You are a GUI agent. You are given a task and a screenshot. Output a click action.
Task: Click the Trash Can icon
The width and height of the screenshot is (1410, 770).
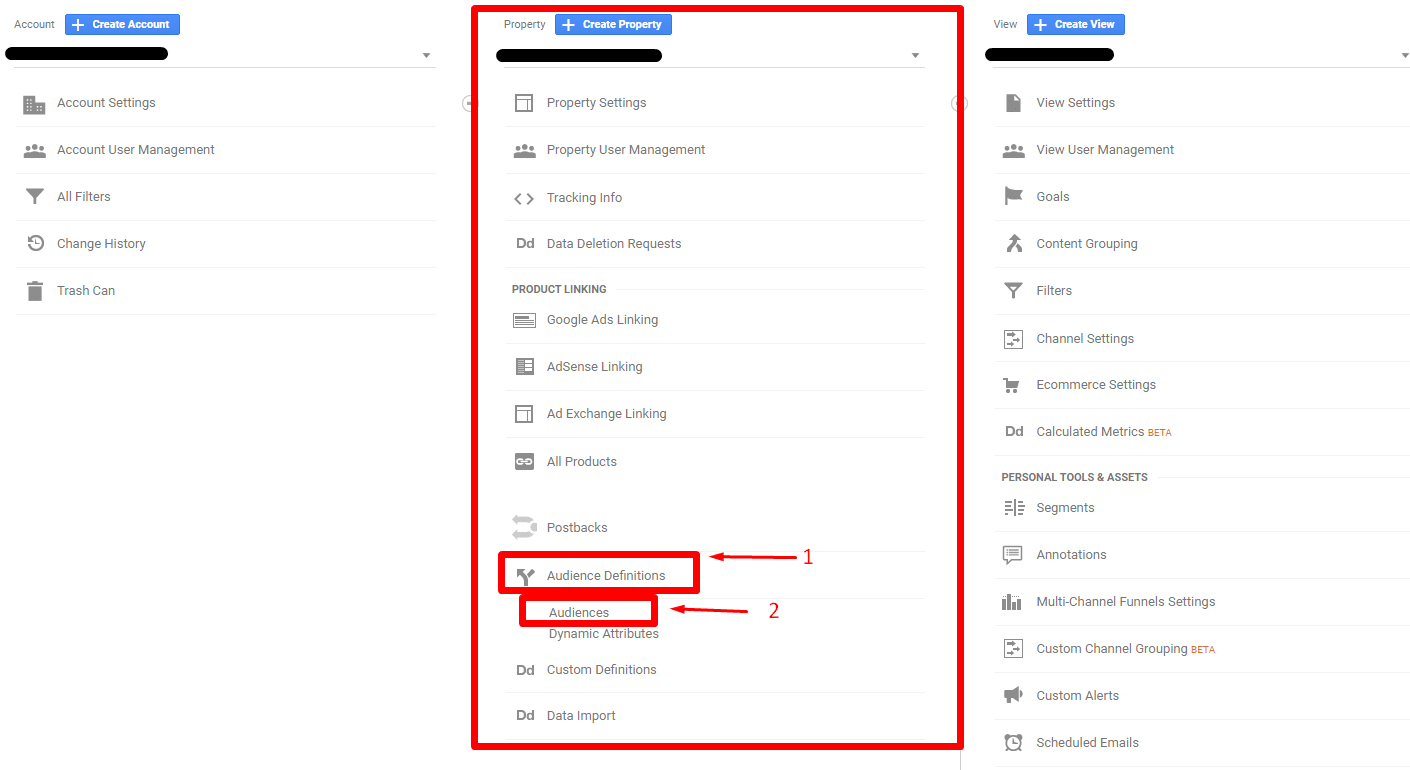pos(35,291)
